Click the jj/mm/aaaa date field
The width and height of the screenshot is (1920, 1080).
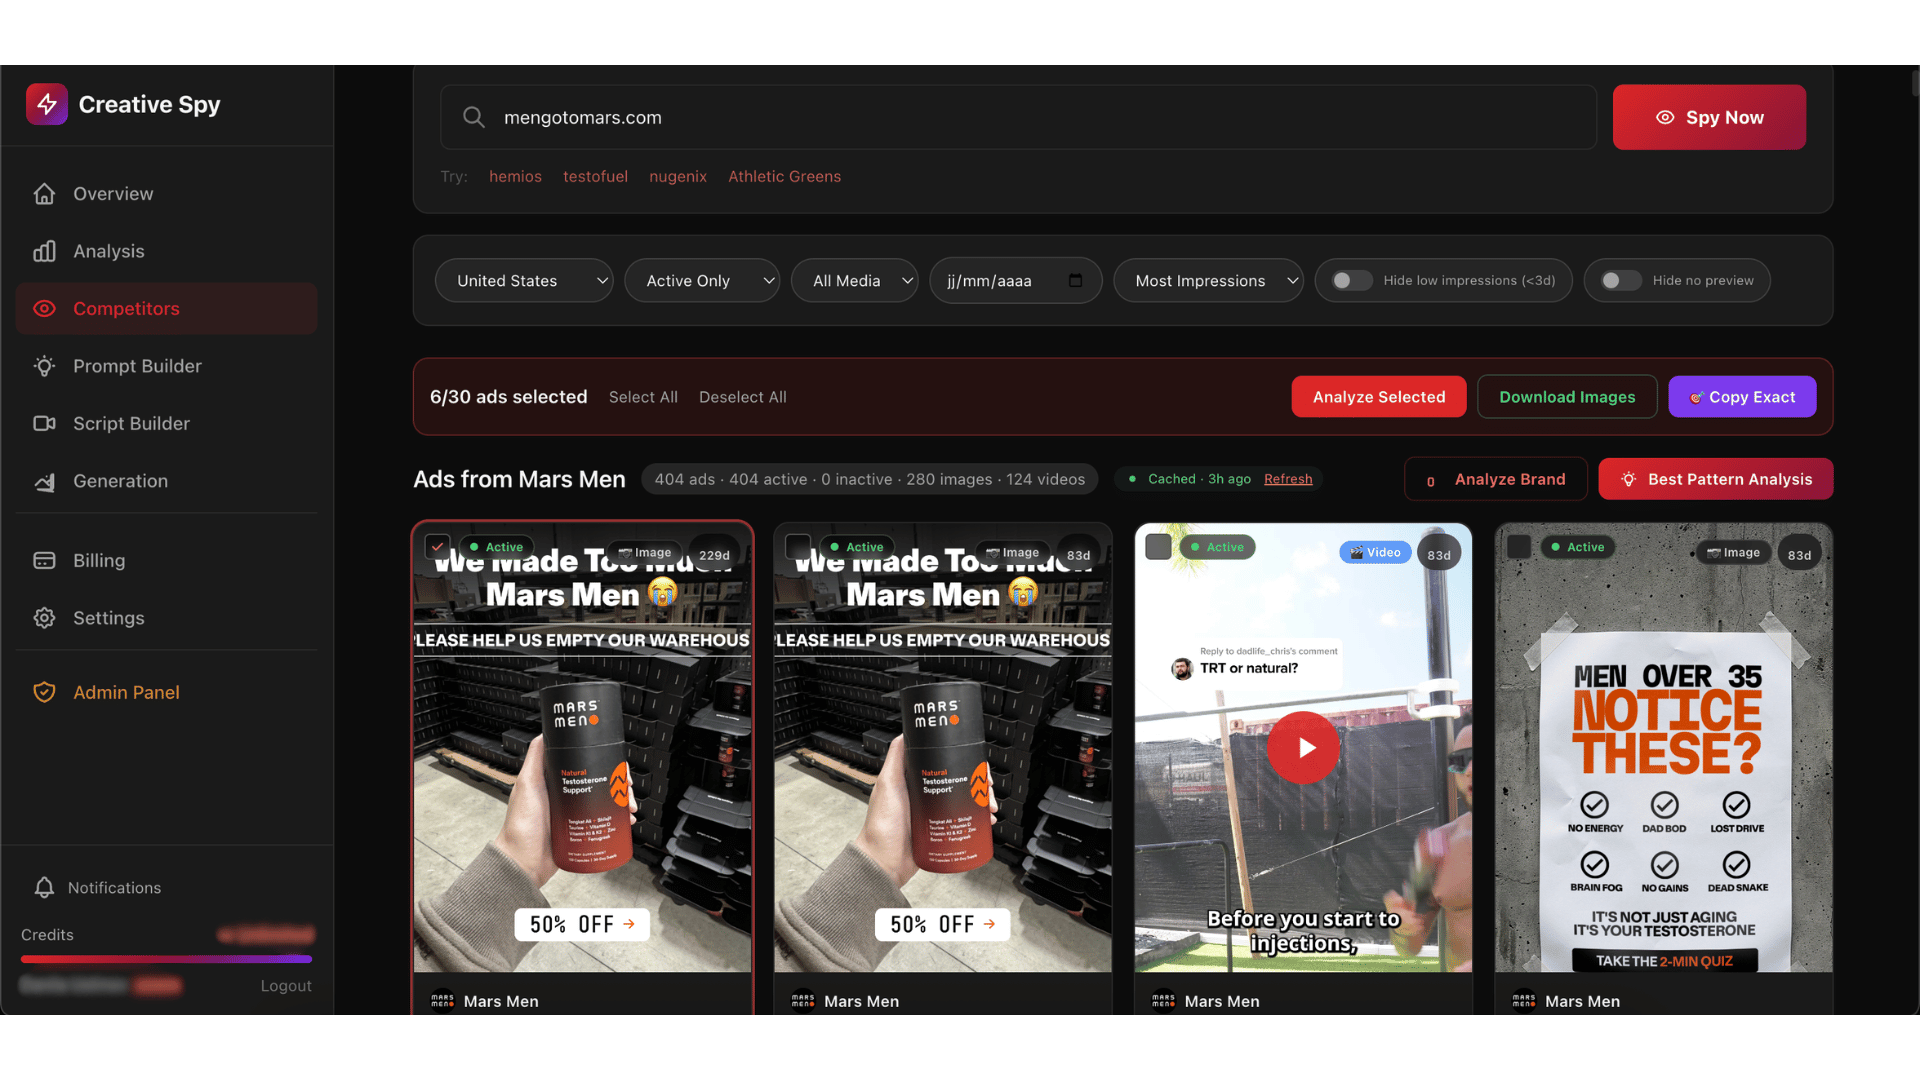pos(1016,281)
